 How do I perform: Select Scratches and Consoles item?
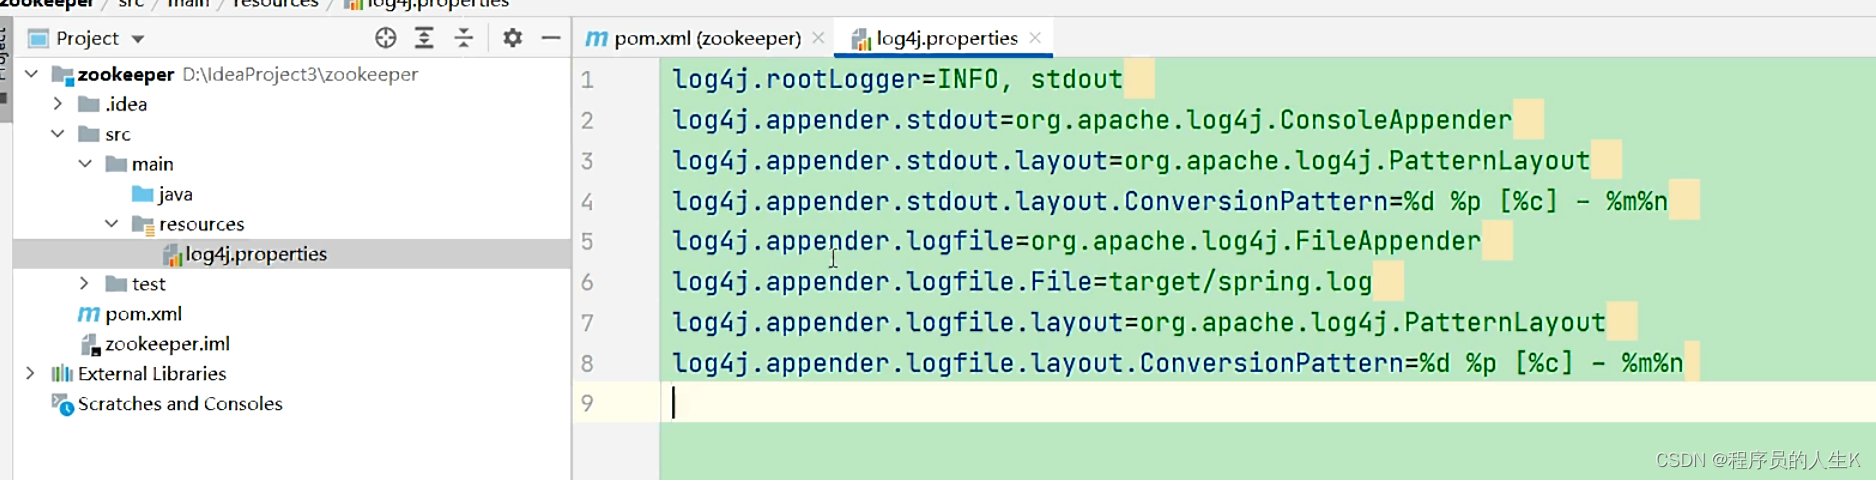pos(180,404)
